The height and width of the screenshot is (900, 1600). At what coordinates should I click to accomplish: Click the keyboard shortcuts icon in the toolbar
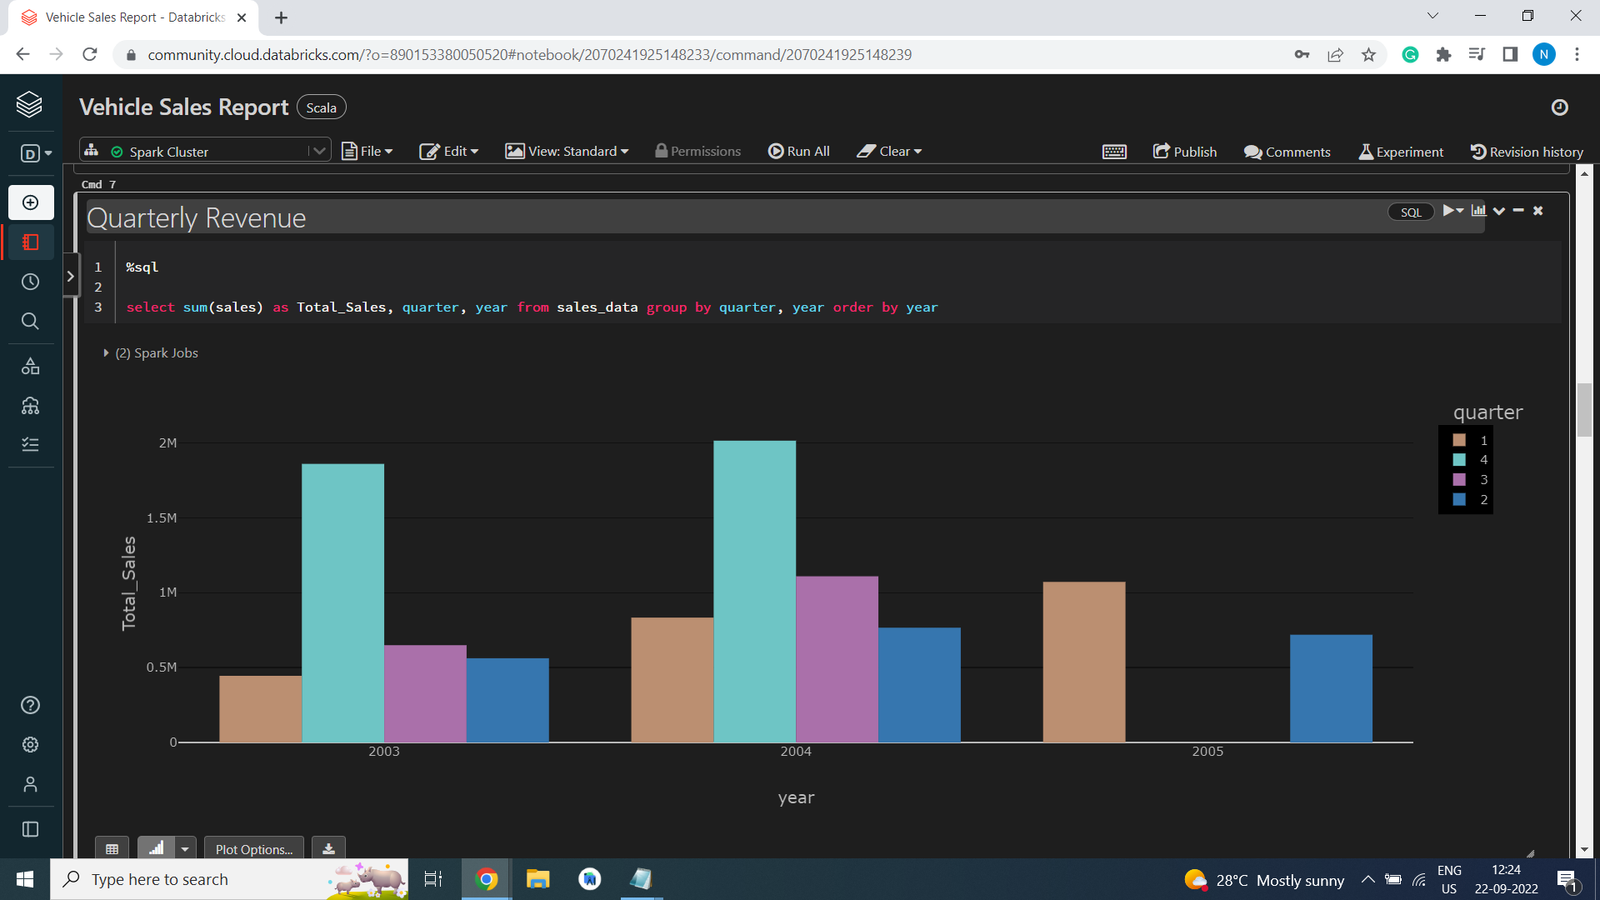(x=1114, y=151)
